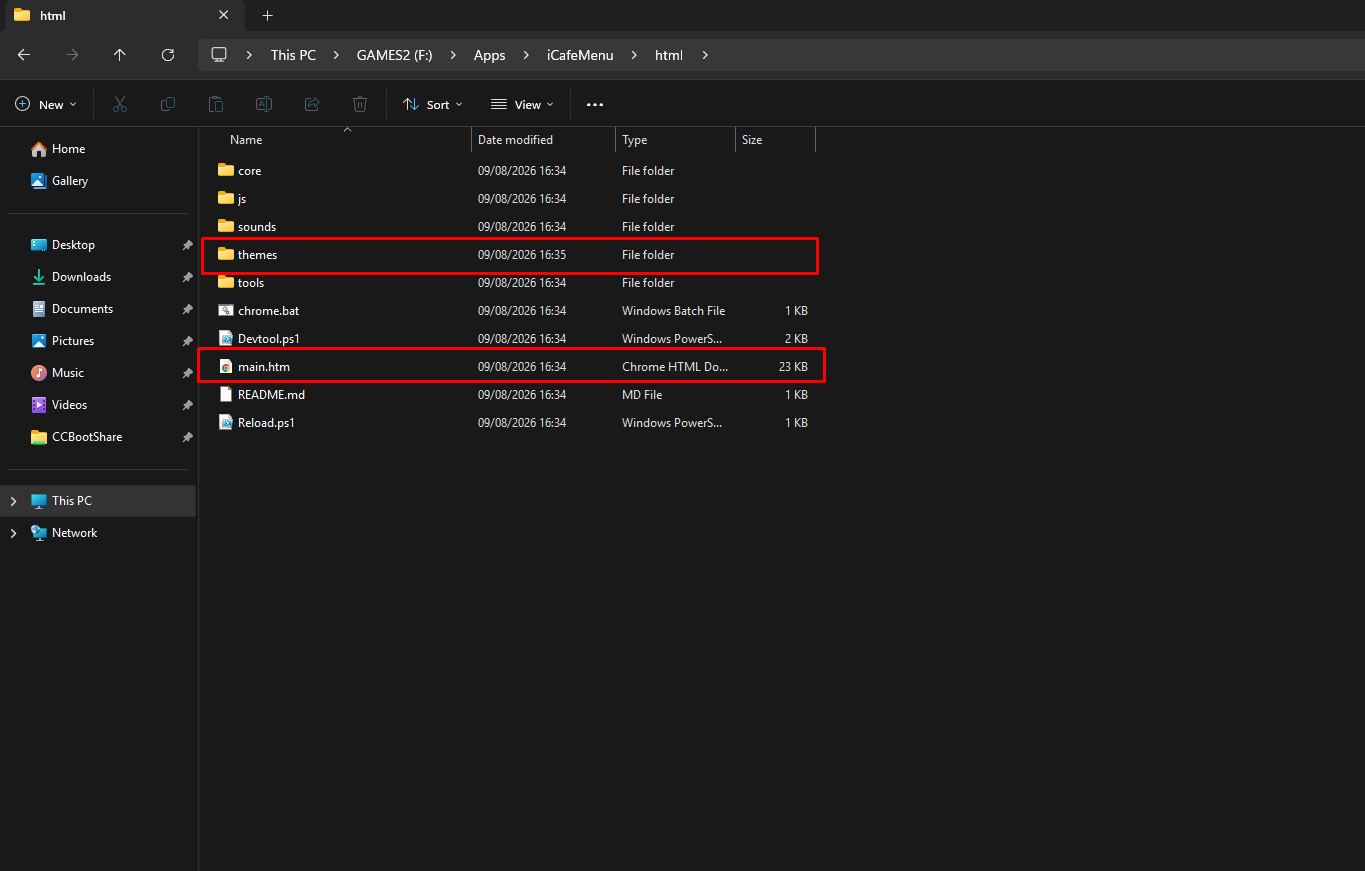1365x871 pixels.
Task: Click the Rename icon in toolbar
Action: tap(264, 104)
